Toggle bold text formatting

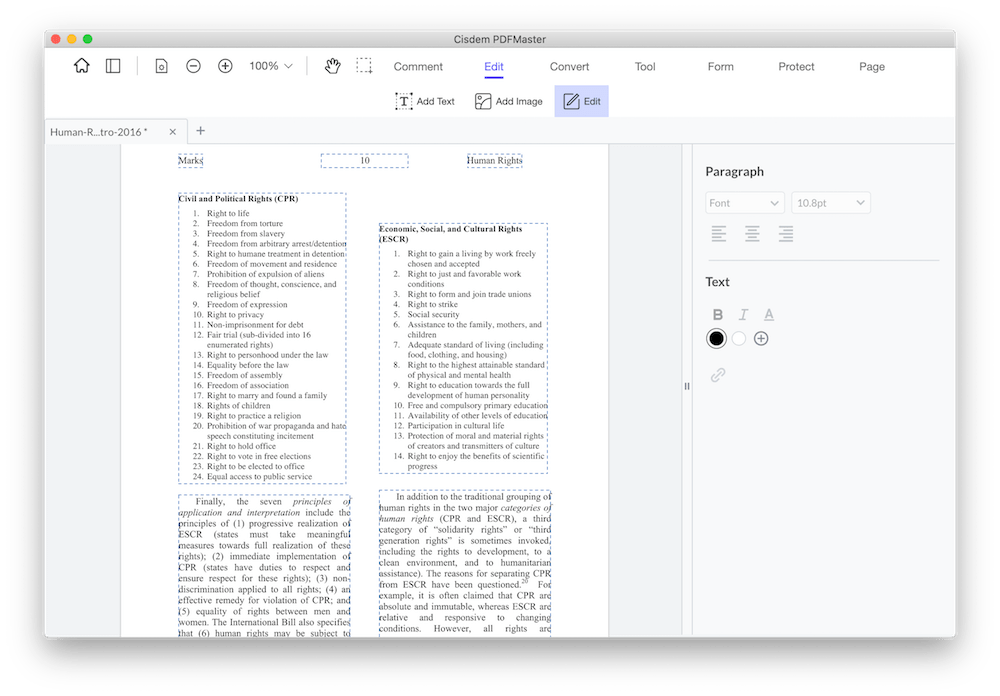tap(717, 313)
